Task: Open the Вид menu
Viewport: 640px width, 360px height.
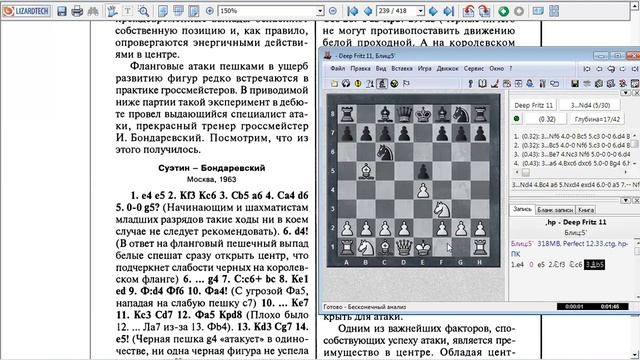Action: coord(381,69)
